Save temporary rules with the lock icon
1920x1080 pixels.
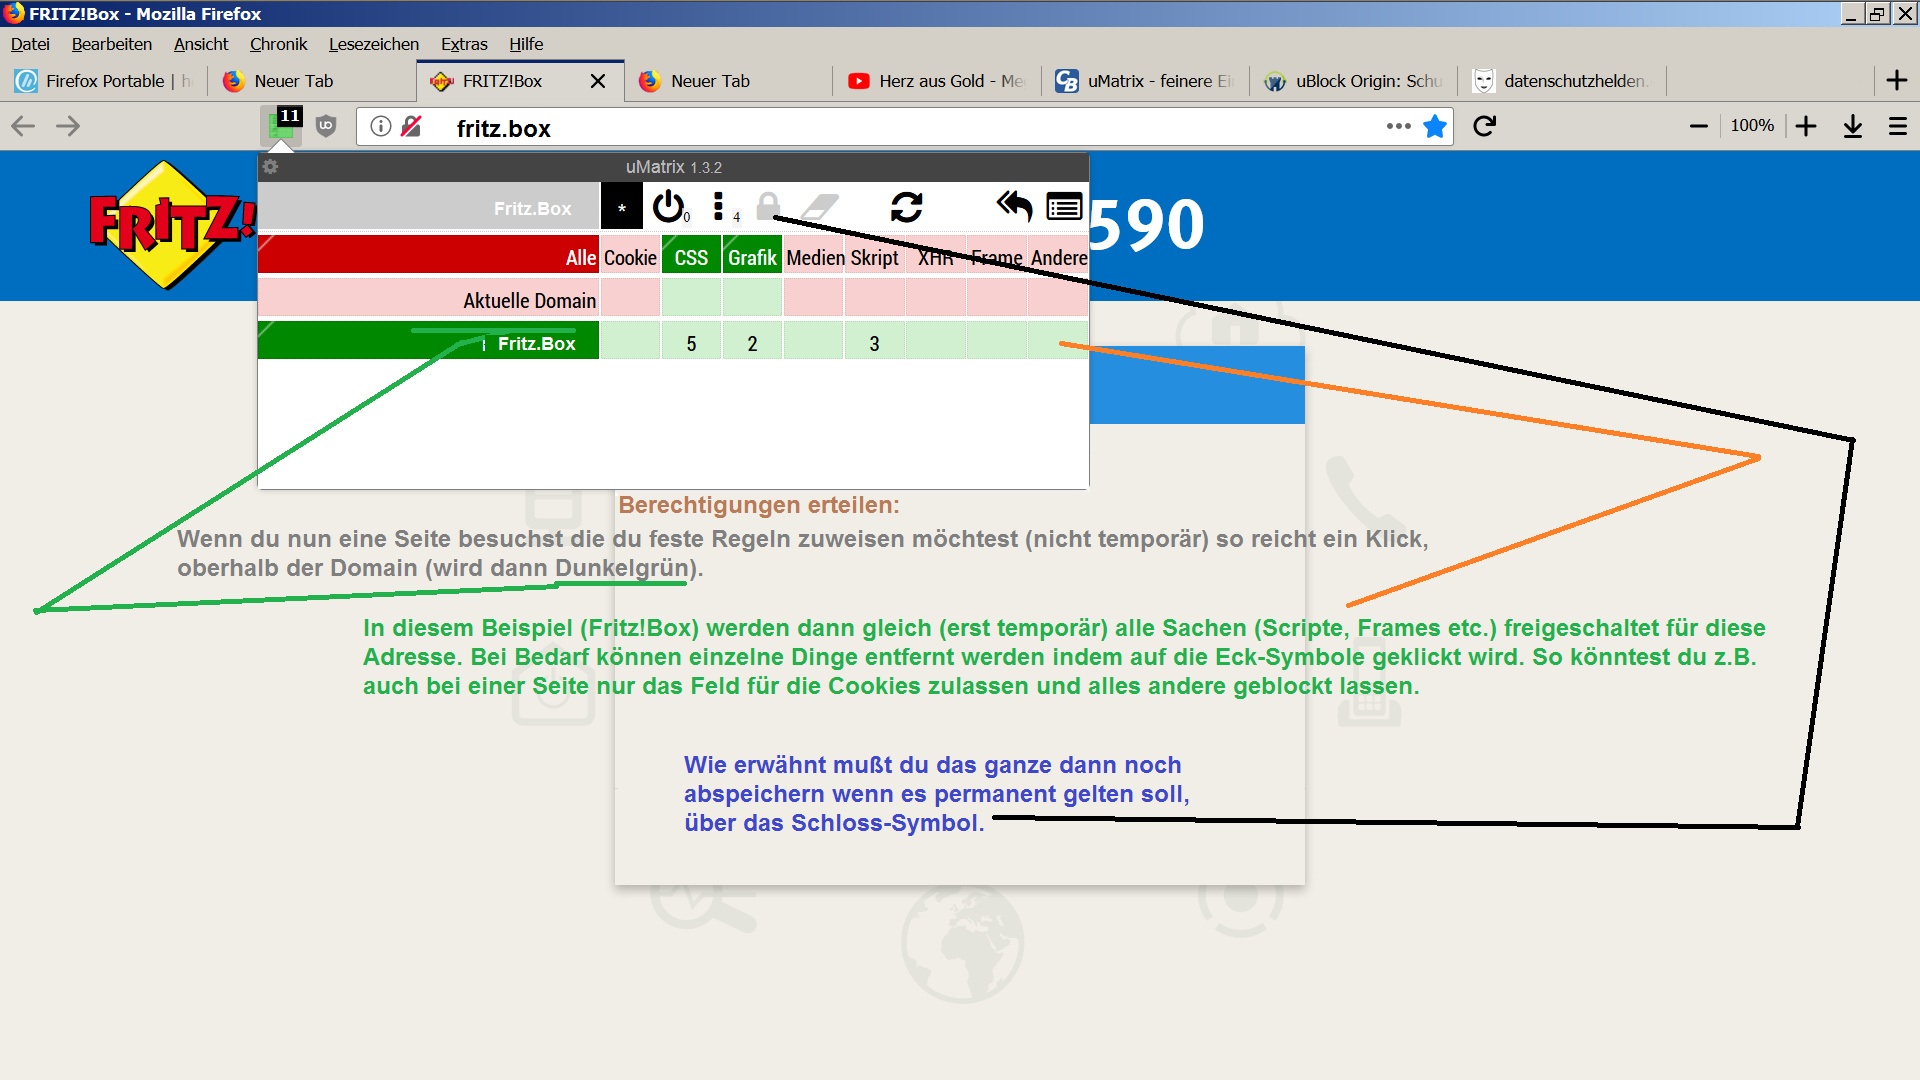[767, 207]
